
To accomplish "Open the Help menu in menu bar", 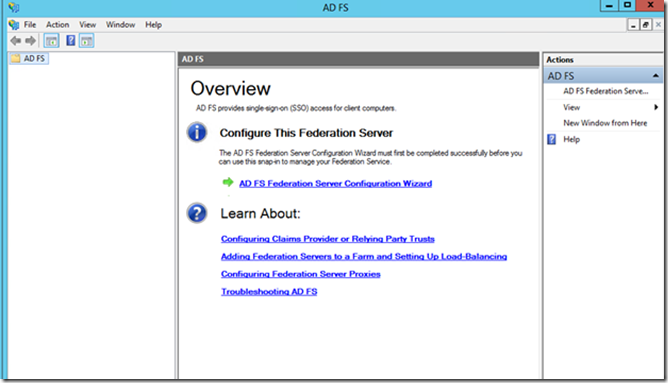I will tap(153, 25).
